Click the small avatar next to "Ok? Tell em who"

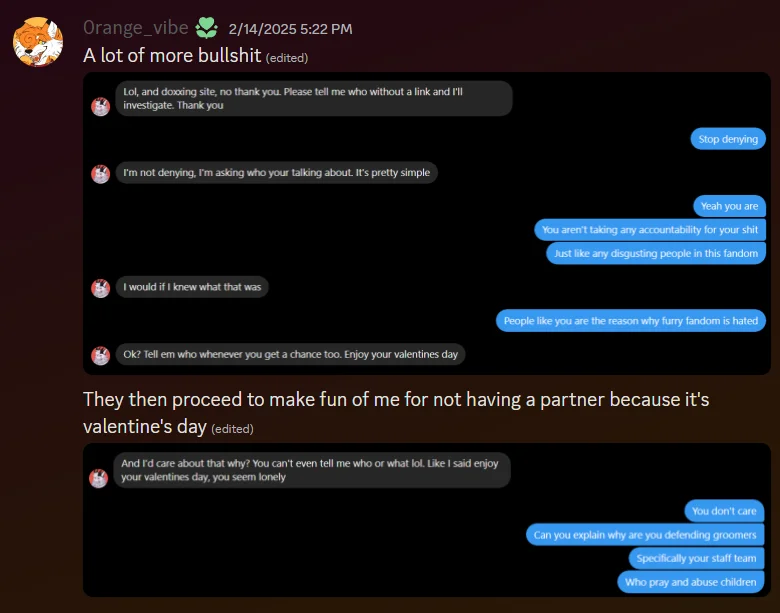click(x=100, y=355)
